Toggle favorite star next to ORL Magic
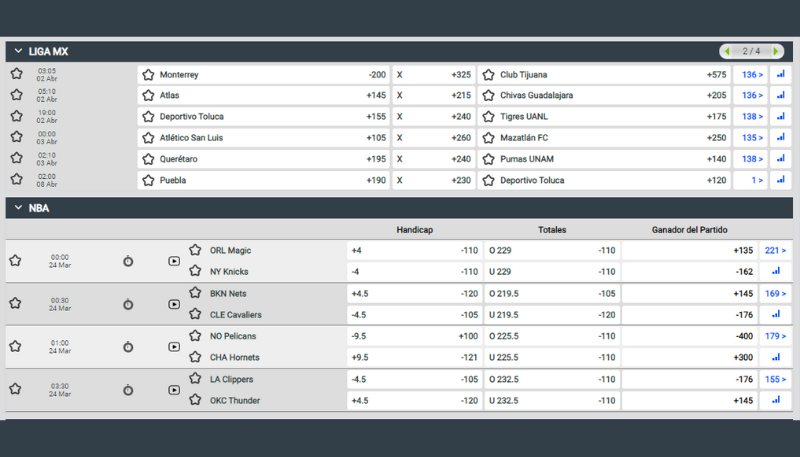800x457 pixels. pyautogui.click(x=196, y=250)
